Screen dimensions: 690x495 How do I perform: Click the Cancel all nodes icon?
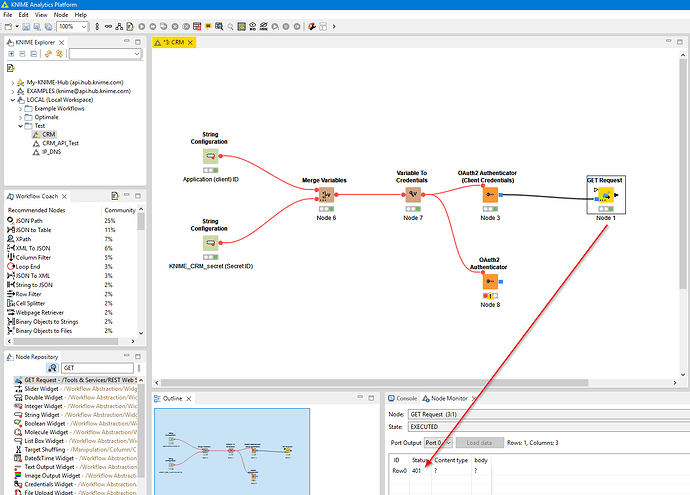pos(186,26)
